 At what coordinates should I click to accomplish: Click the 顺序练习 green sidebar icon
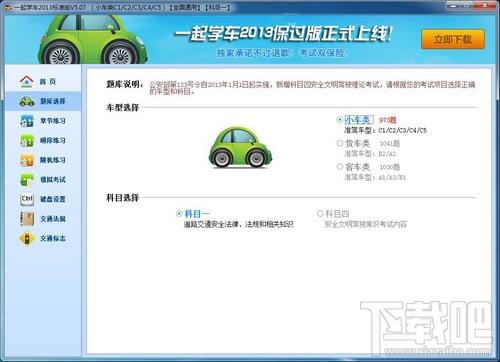tap(27, 140)
